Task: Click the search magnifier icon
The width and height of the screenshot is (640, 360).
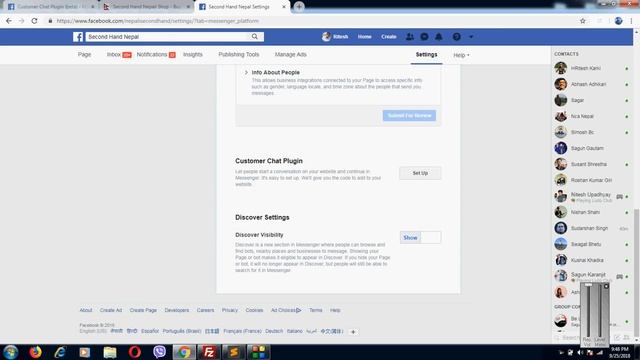Action: (255, 37)
